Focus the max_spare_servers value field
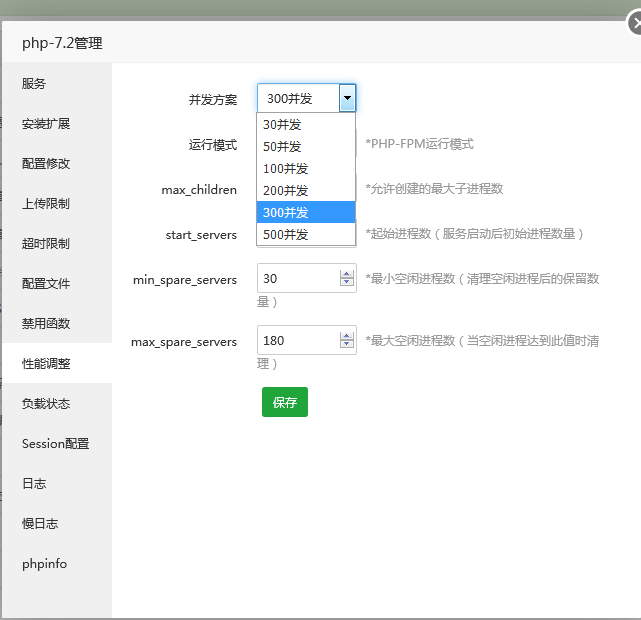The height and width of the screenshot is (620, 641). 297,341
